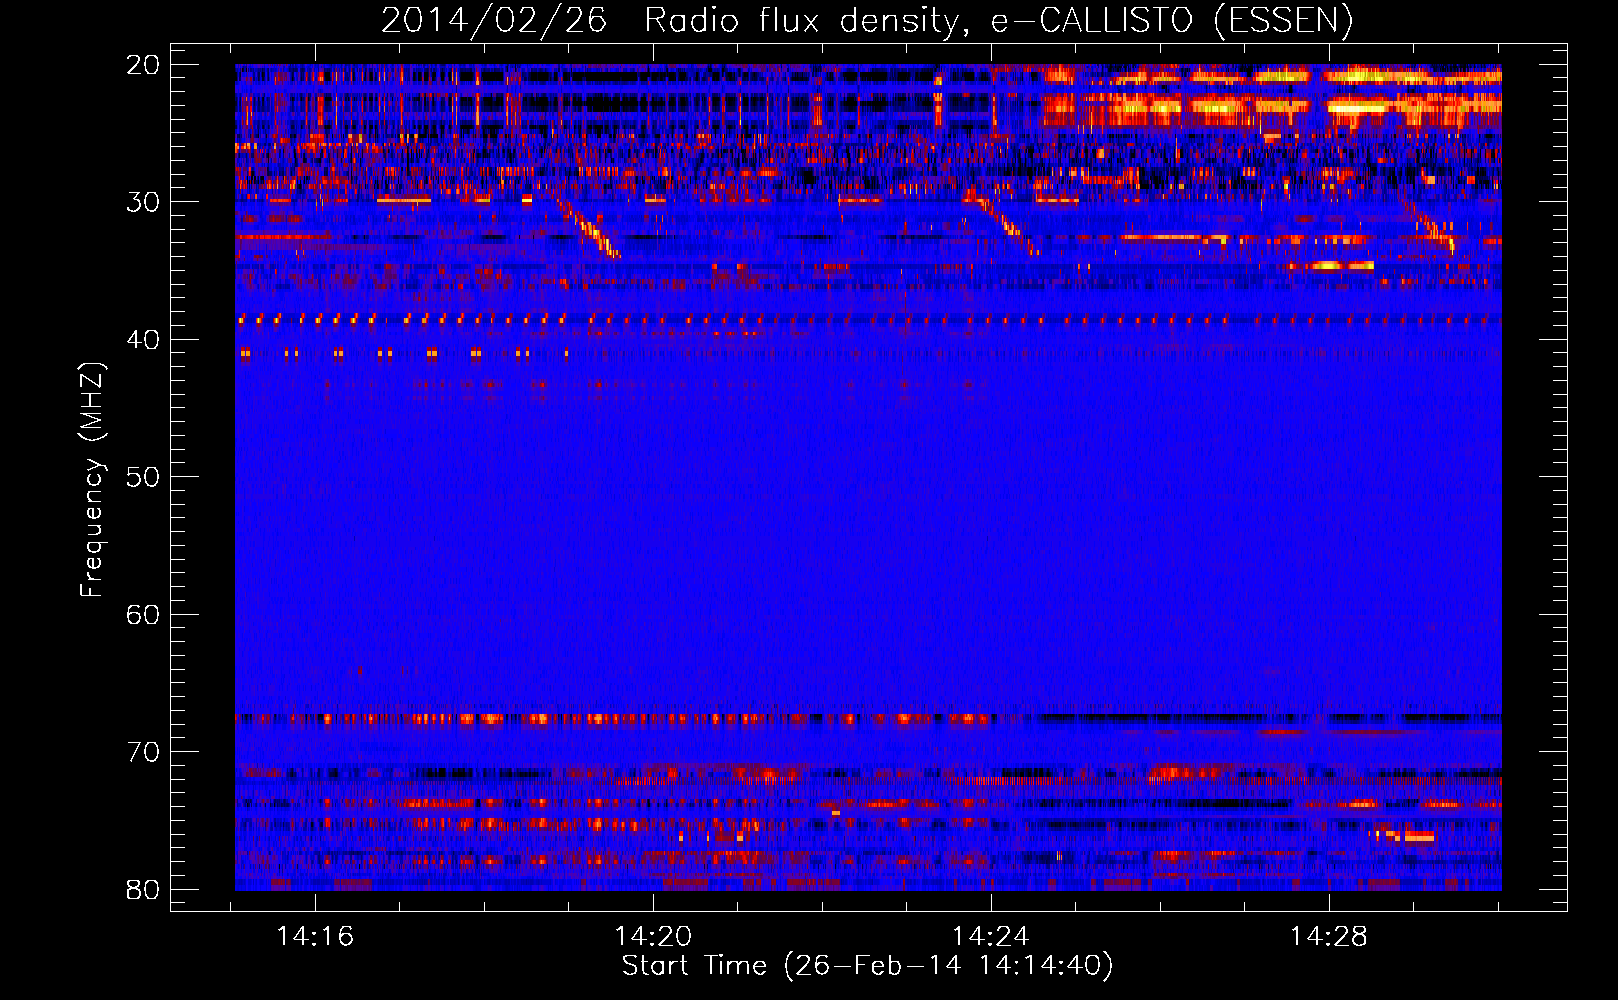Click the time tick label 14:16

315,936
